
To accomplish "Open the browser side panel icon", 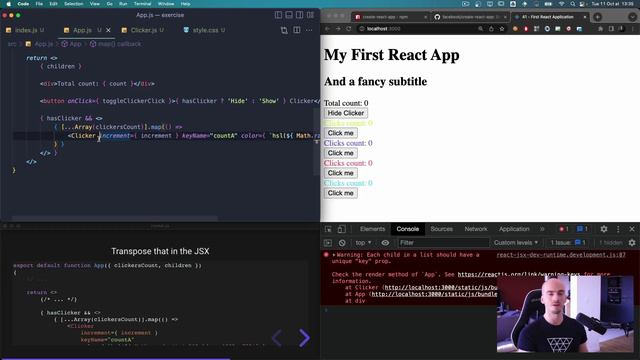I will (x=611, y=29).
